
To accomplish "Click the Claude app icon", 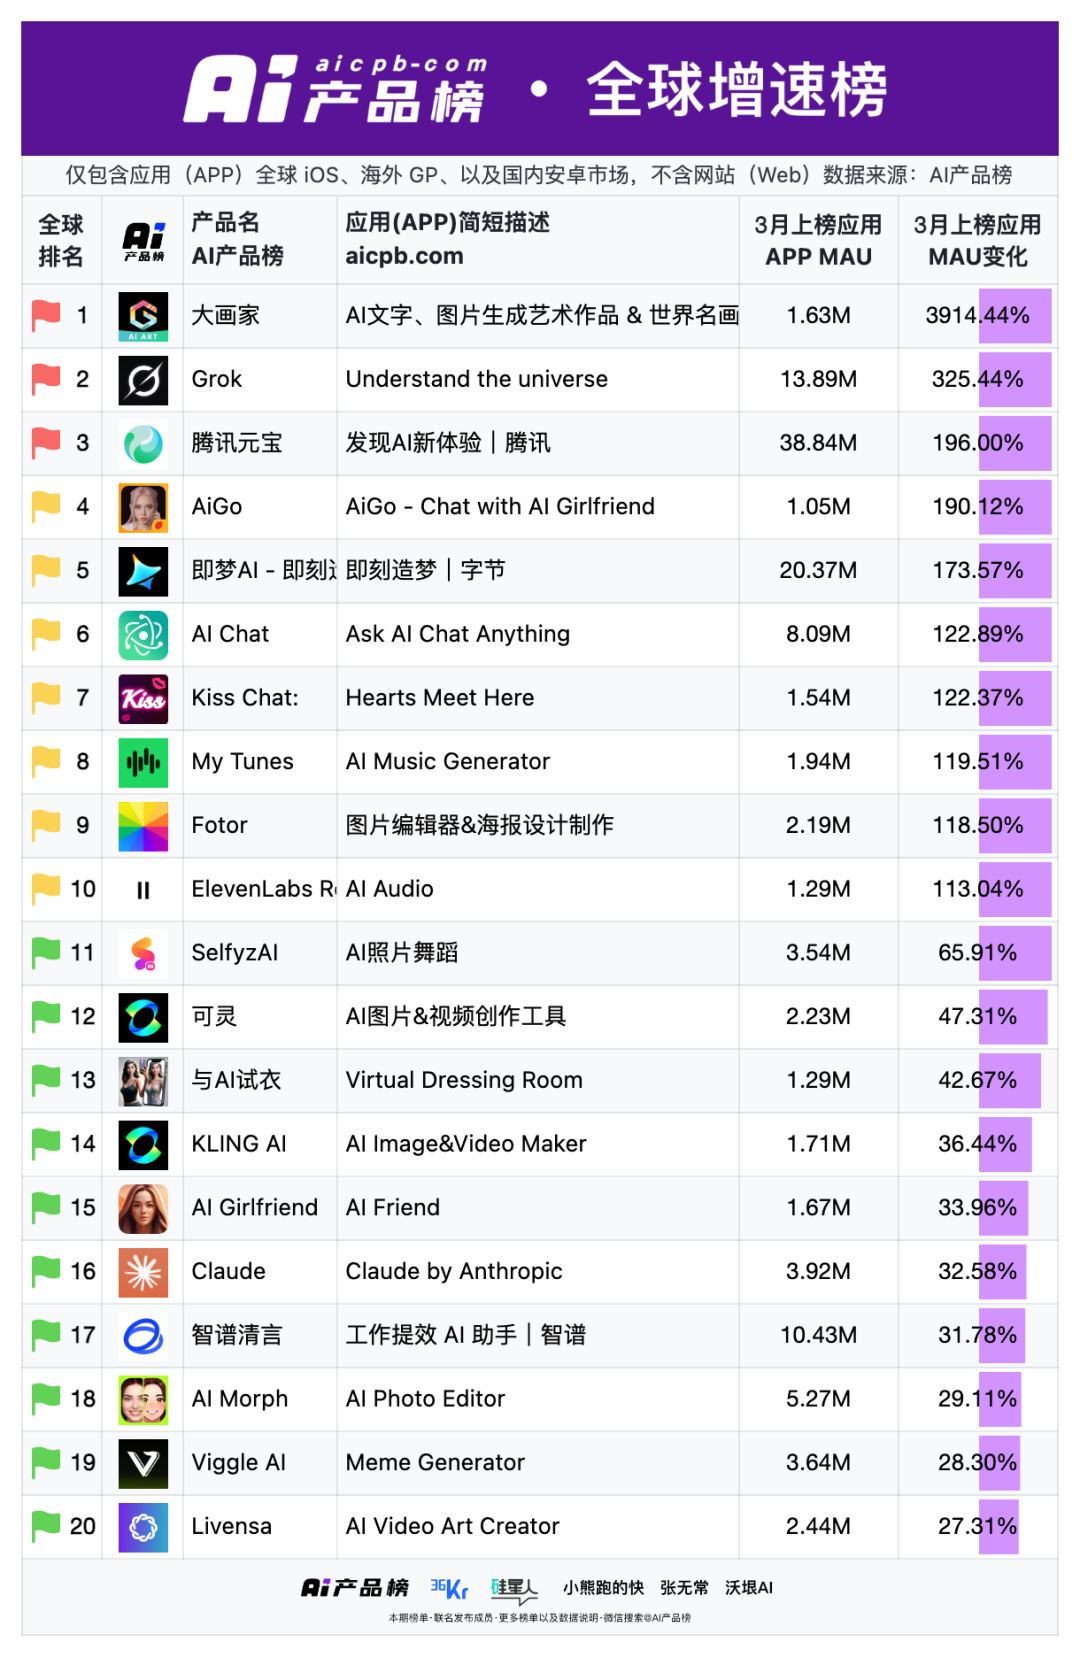I will (x=143, y=1272).
